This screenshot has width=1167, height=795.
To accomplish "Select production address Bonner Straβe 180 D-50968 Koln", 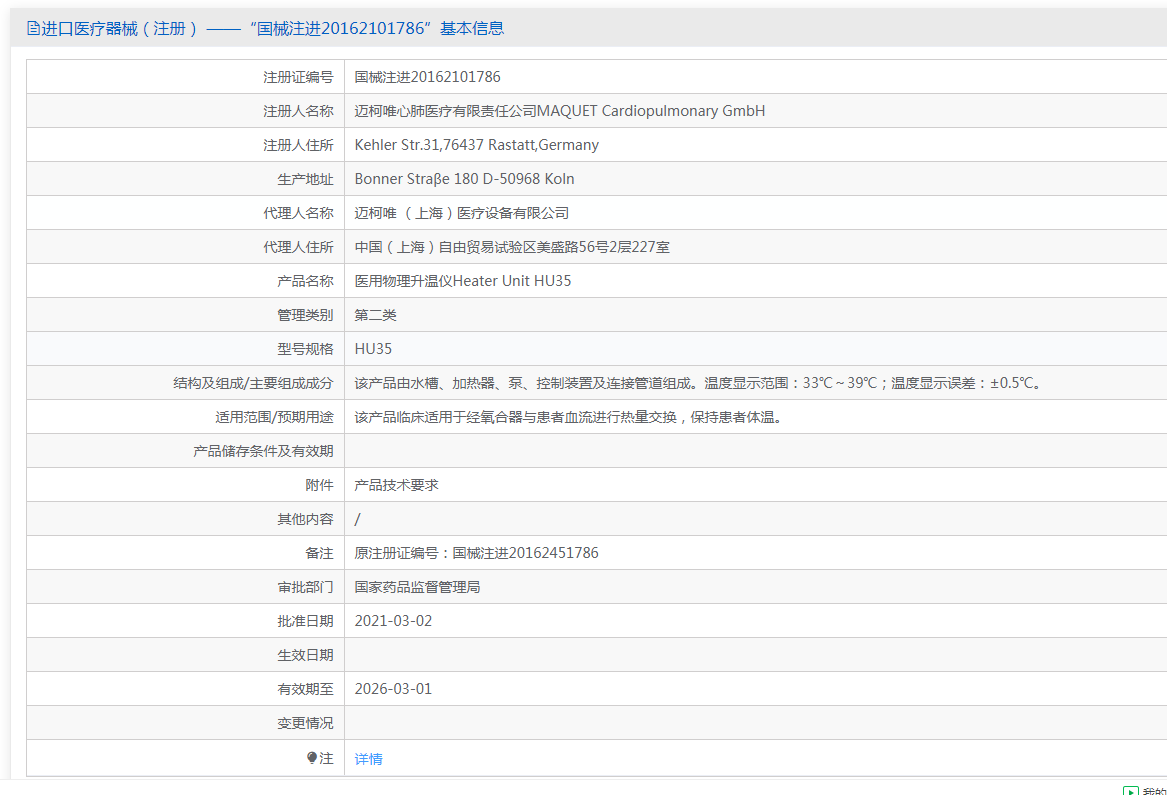I will click(464, 179).
